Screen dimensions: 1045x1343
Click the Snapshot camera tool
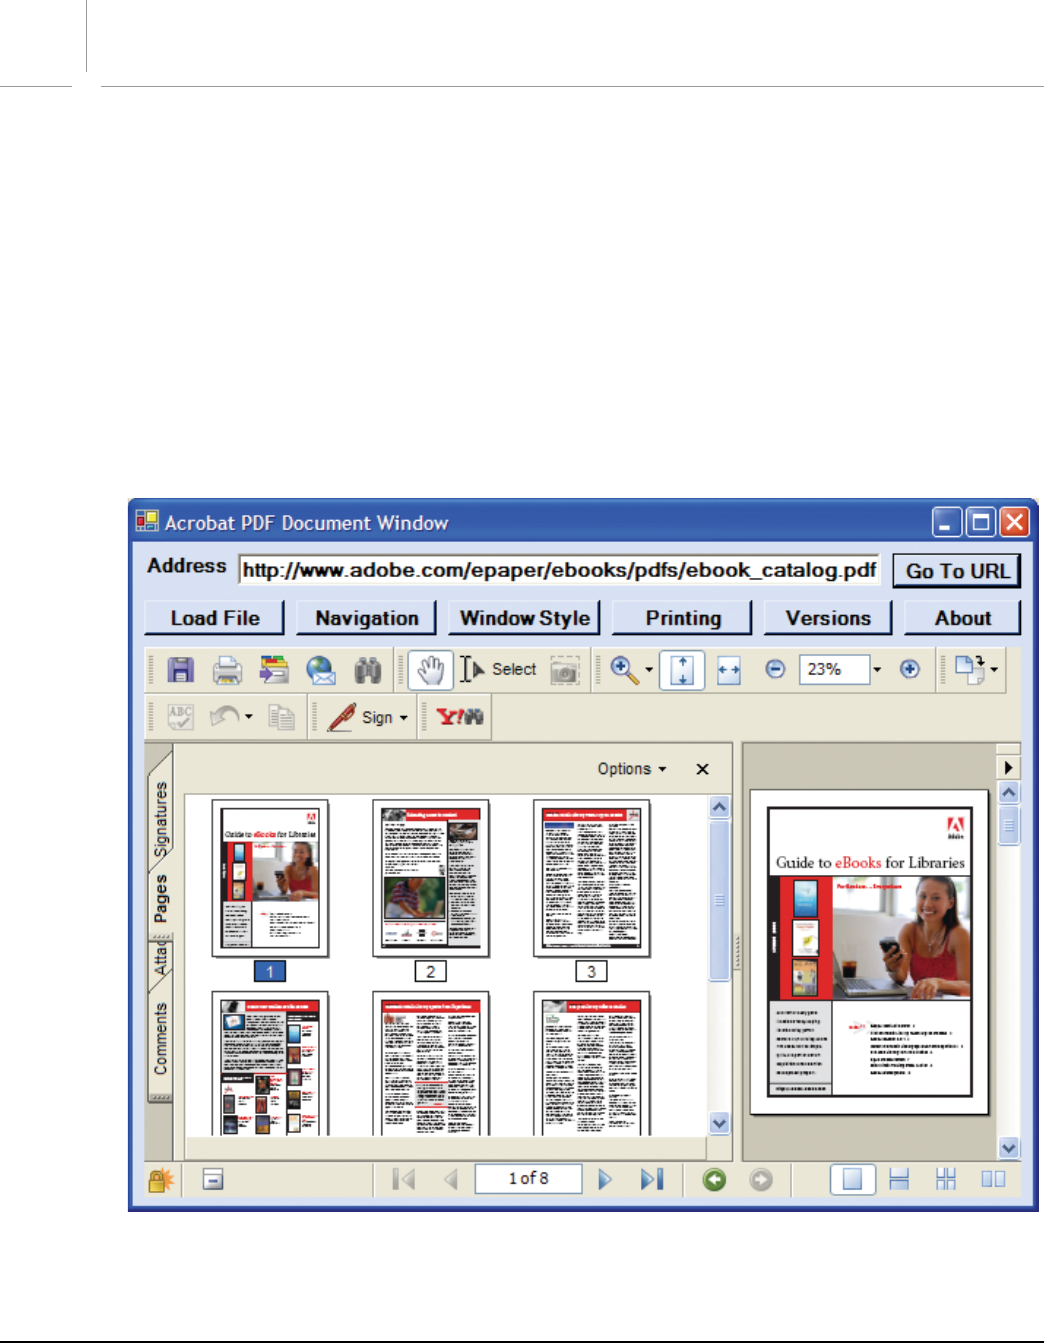point(565,670)
